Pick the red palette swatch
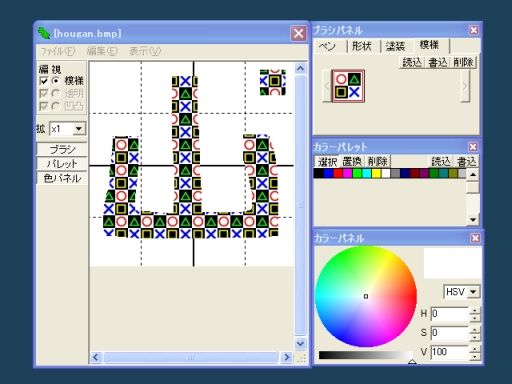Image resolution: width=512 pixels, height=384 pixels. 338,173
